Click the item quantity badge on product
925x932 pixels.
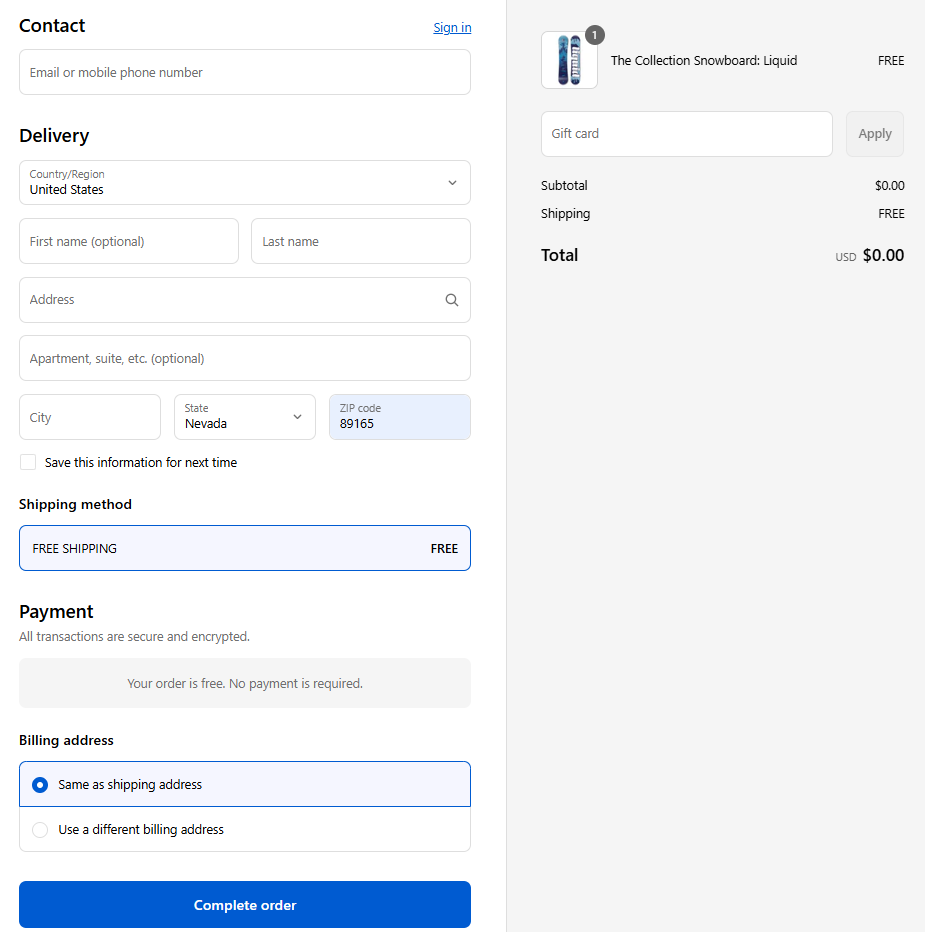(595, 36)
